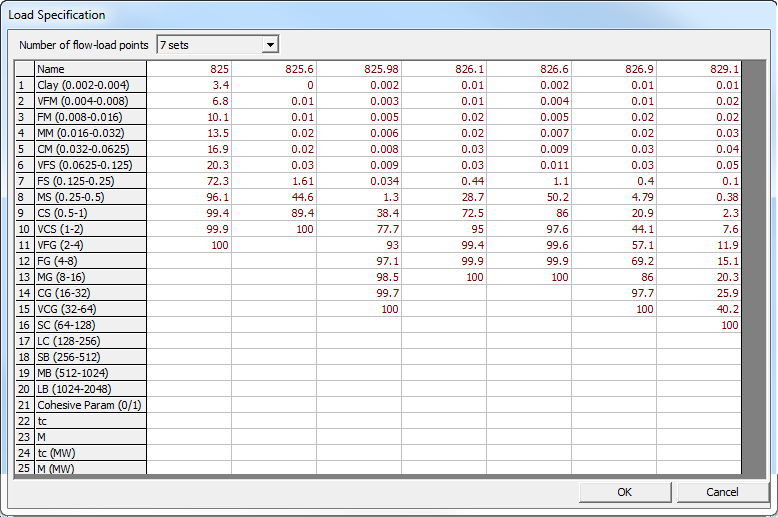Select the VCG (32-64) row label
The width and height of the screenshot is (778, 517).
[x=90, y=309]
